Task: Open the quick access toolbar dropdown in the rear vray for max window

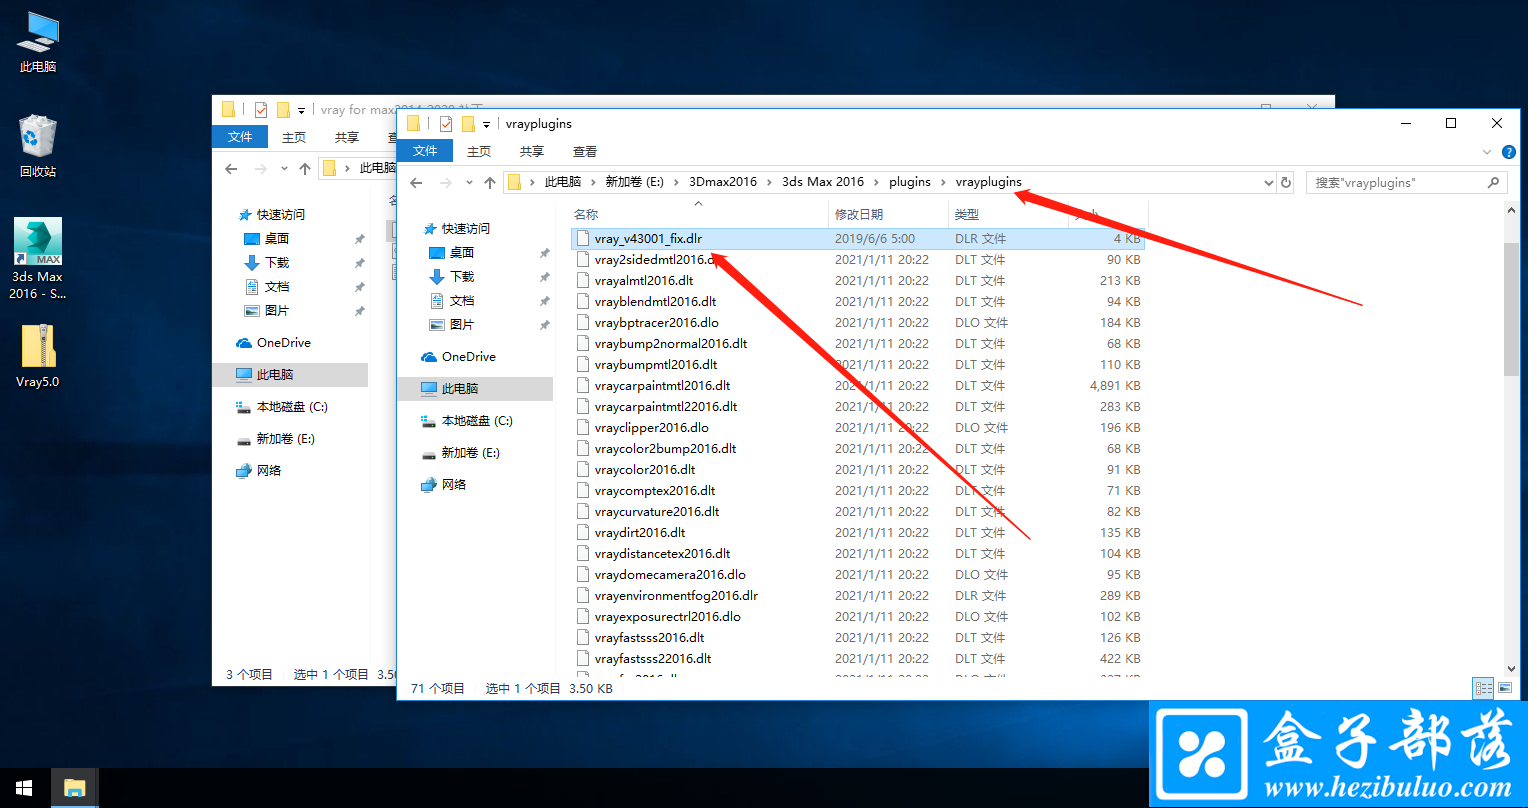Action: [301, 111]
